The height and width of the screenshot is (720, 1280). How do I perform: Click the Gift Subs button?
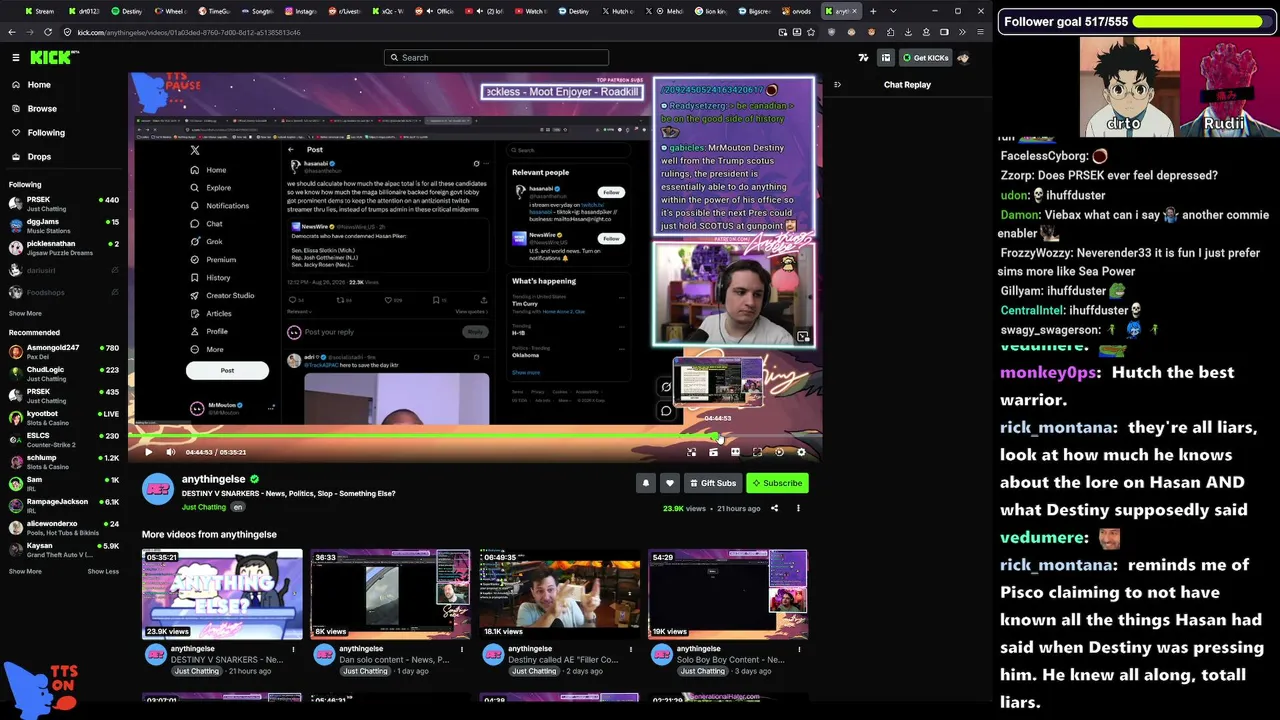(712, 483)
